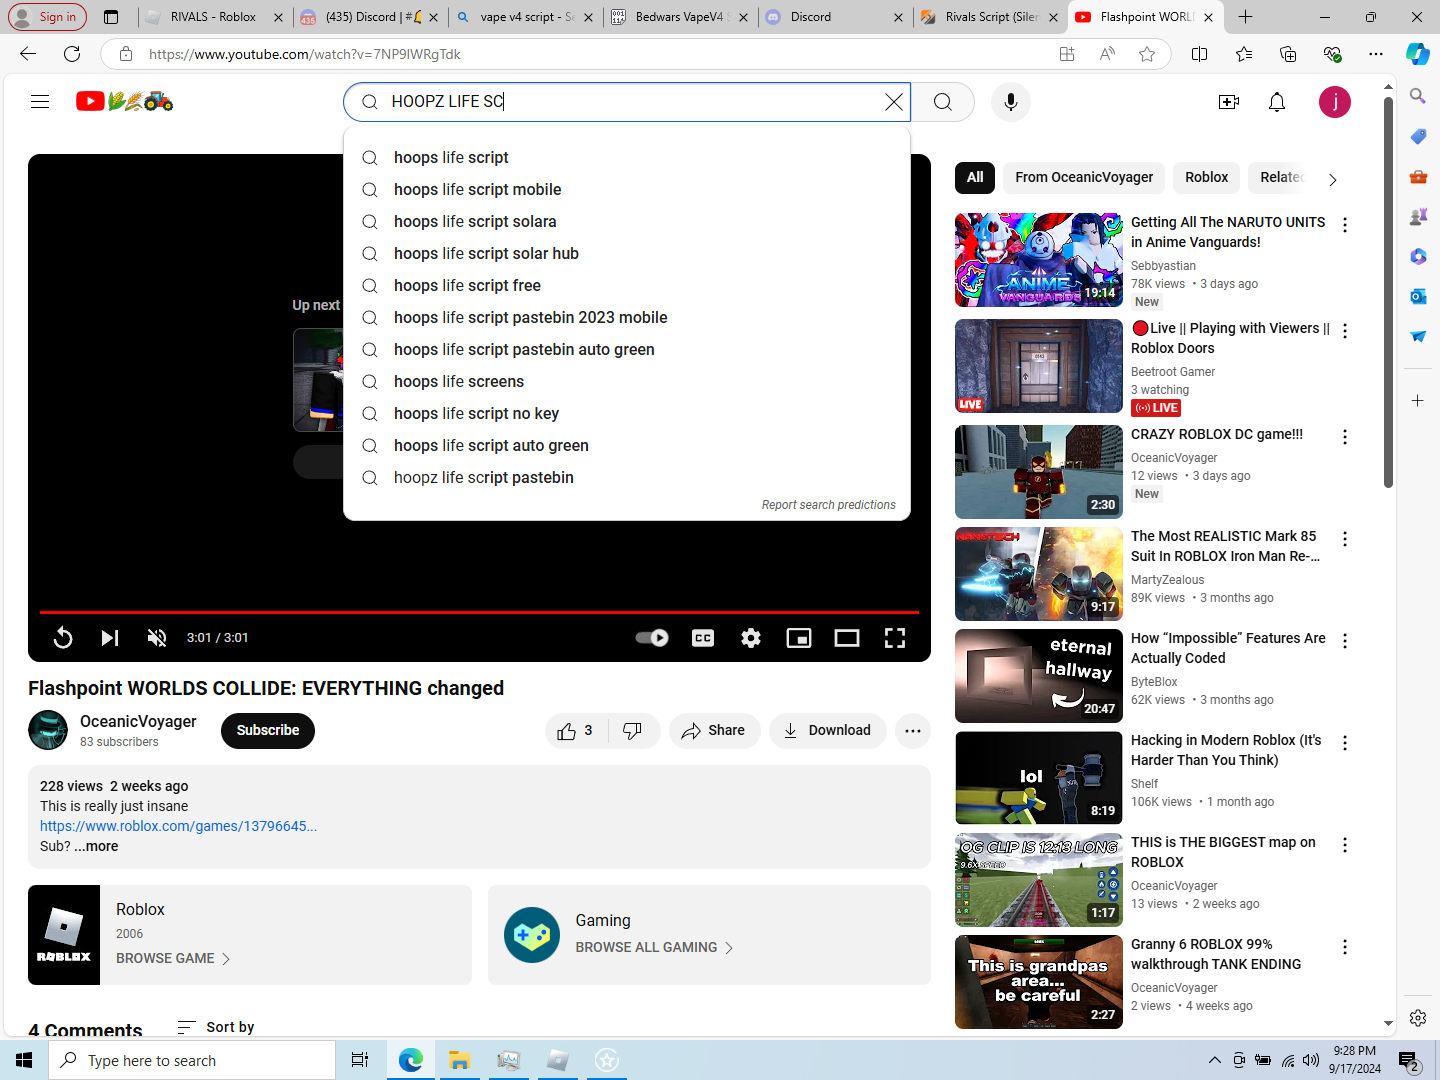Click the taskbar search box
1440x1080 pixels.
[x=192, y=1060]
